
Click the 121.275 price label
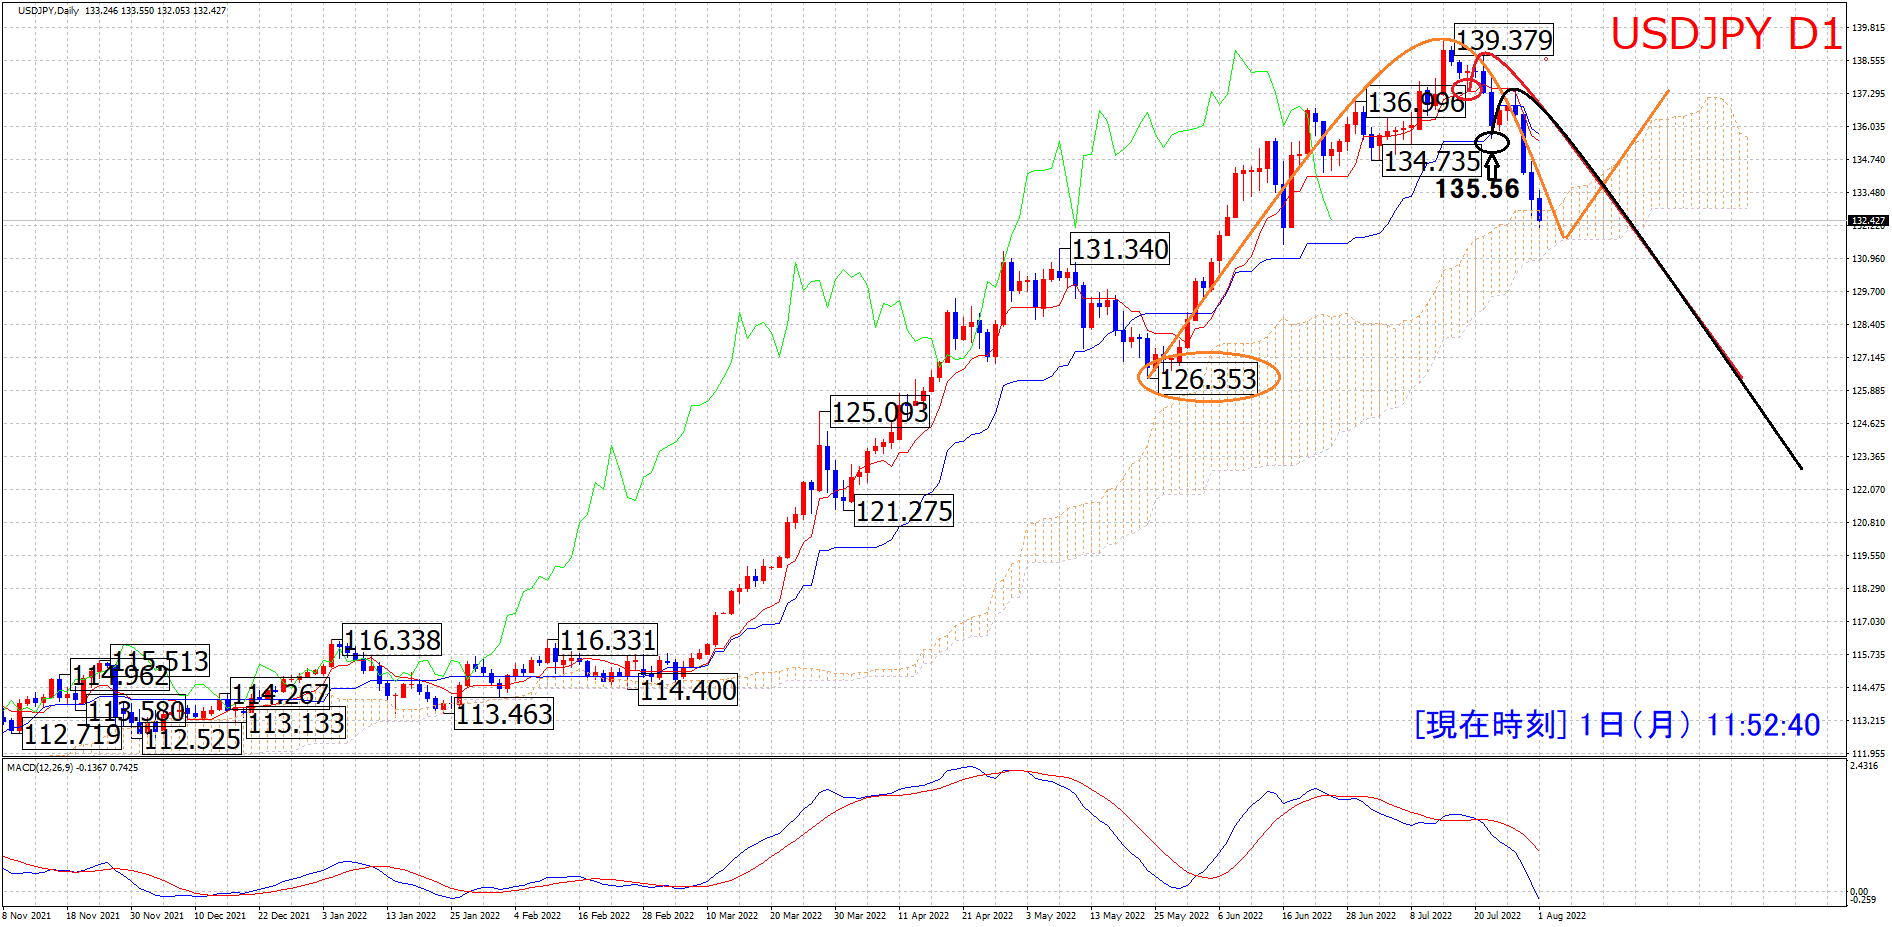pos(904,512)
